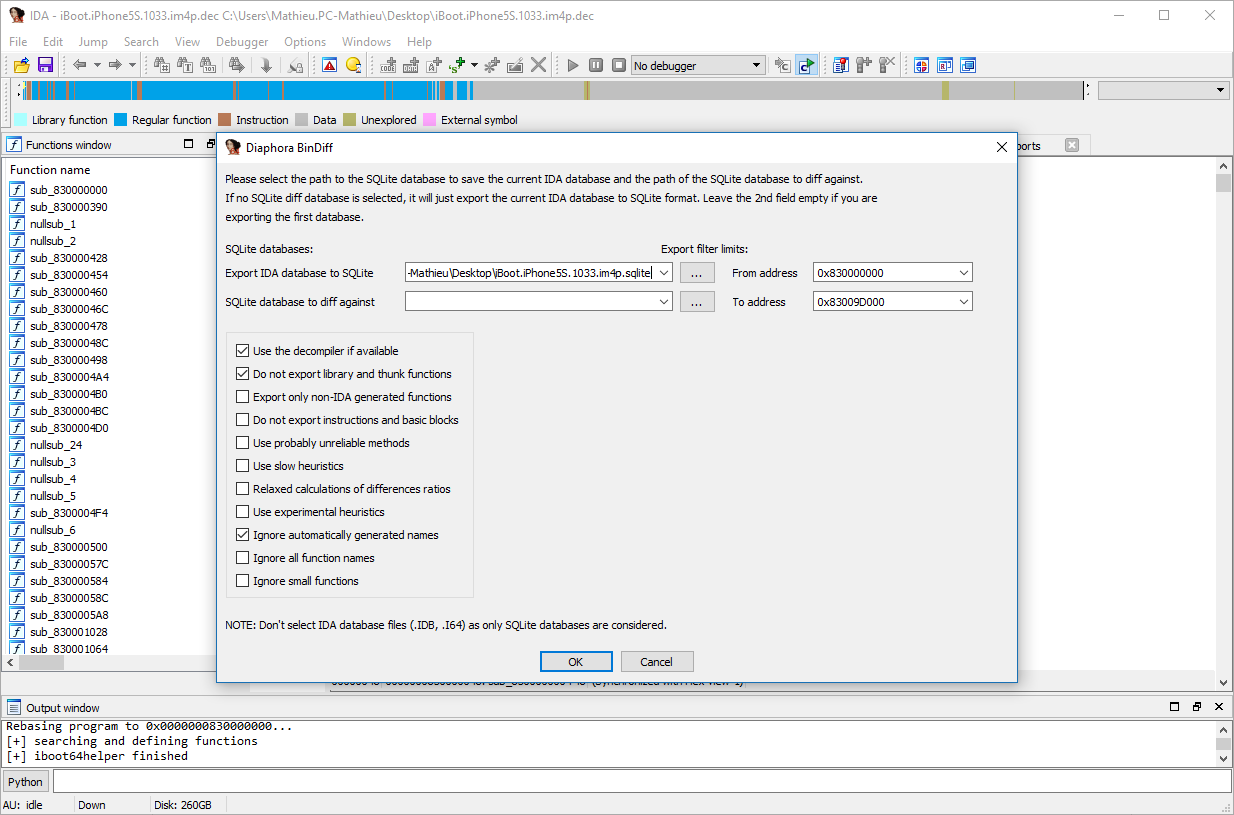Click the jump back arrow icon
Viewport: 1234px width, 815px height.
[80, 65]
